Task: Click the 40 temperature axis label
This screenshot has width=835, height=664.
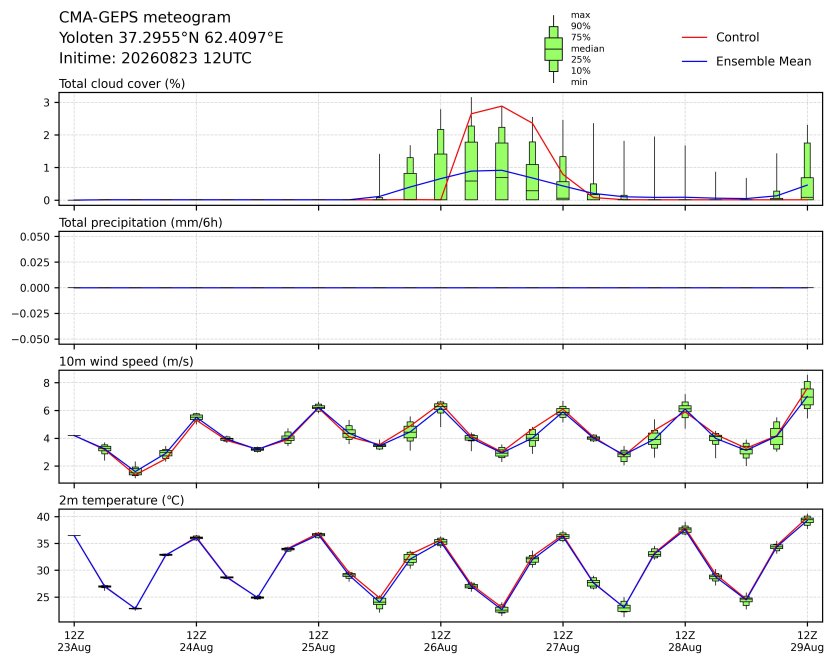Action: (x=44, y=517)
